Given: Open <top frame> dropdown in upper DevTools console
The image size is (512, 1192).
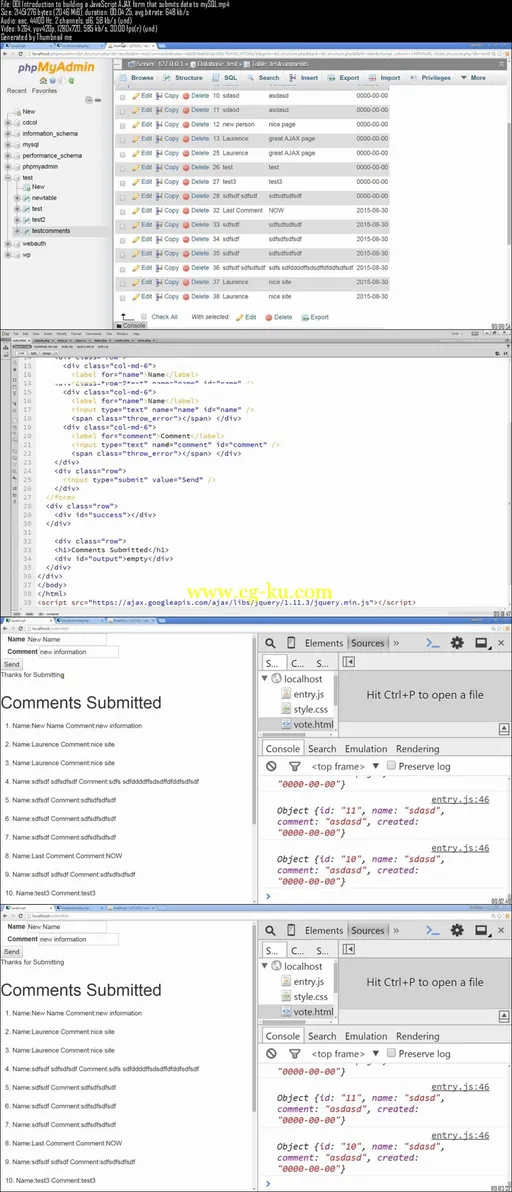Looking at the screenshot, I should (x=345, y=766).
